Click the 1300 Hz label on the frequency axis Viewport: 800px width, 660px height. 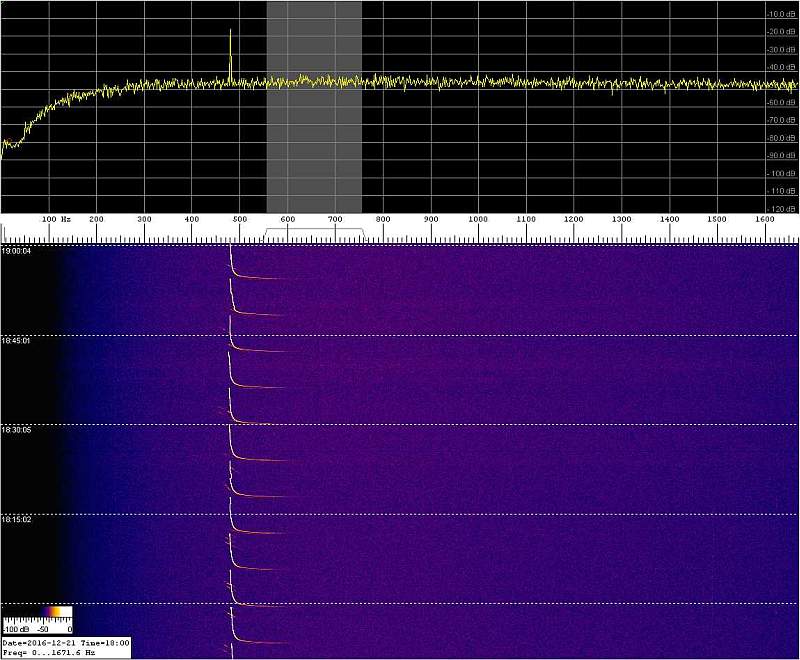point(621,219)
